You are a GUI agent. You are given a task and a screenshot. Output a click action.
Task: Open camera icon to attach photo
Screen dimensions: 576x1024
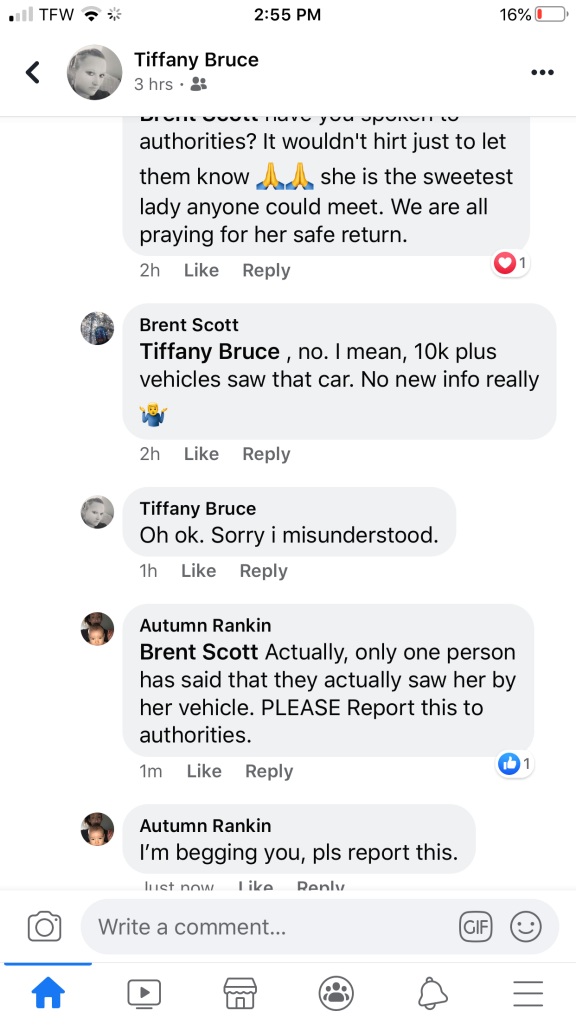44,927
